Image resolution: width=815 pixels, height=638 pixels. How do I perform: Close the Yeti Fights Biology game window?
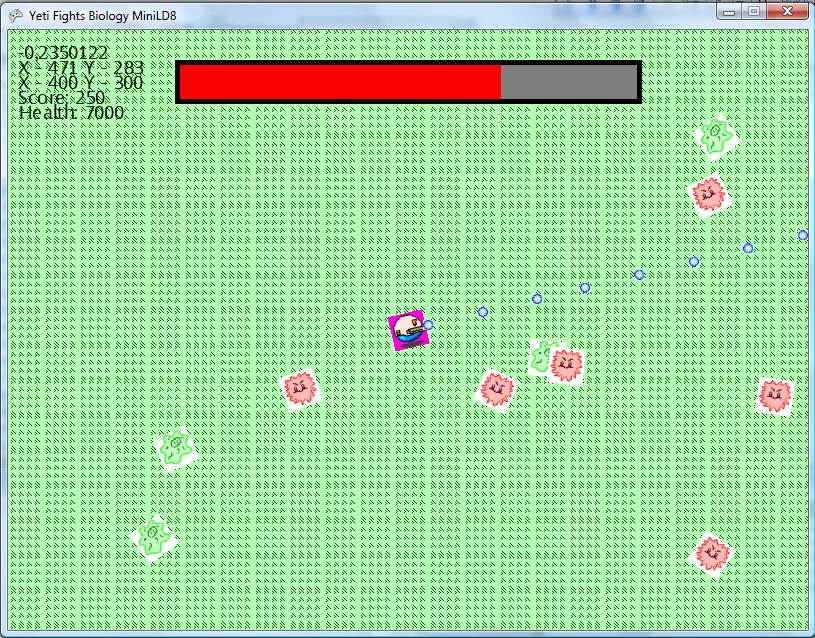click(787, 11)
